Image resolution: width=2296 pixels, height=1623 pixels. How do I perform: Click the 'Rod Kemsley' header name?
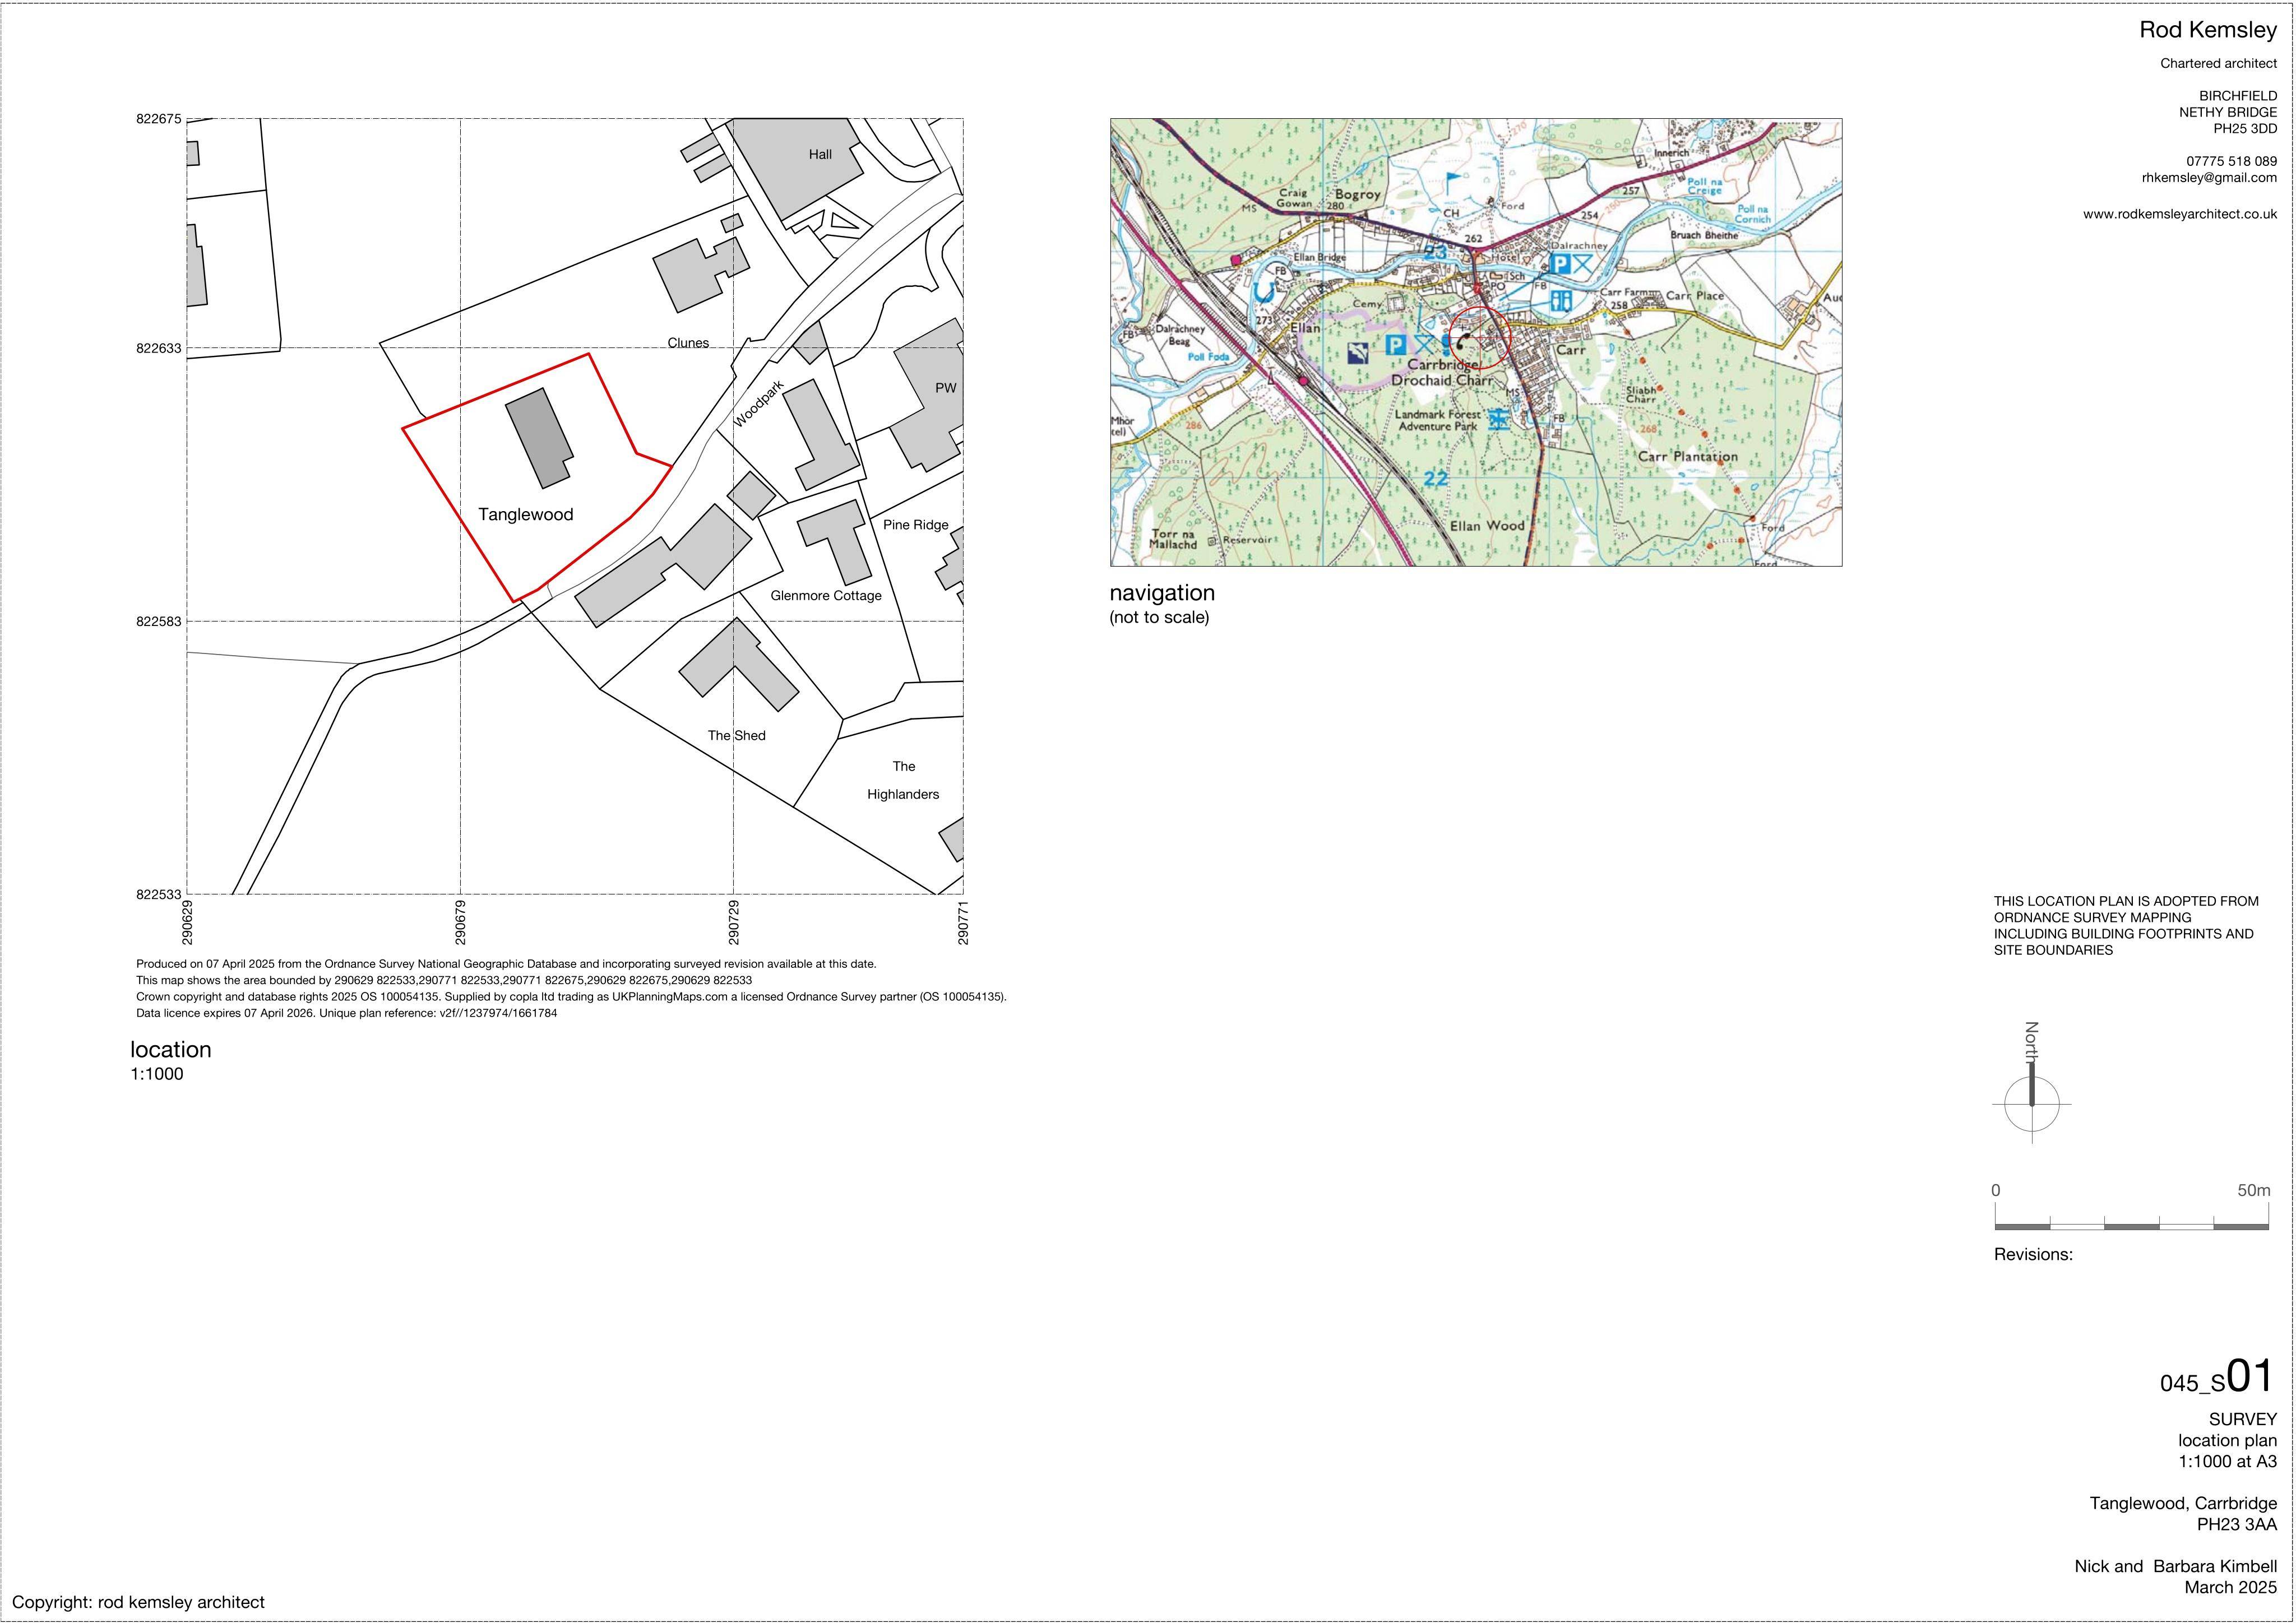[2208, 30]
